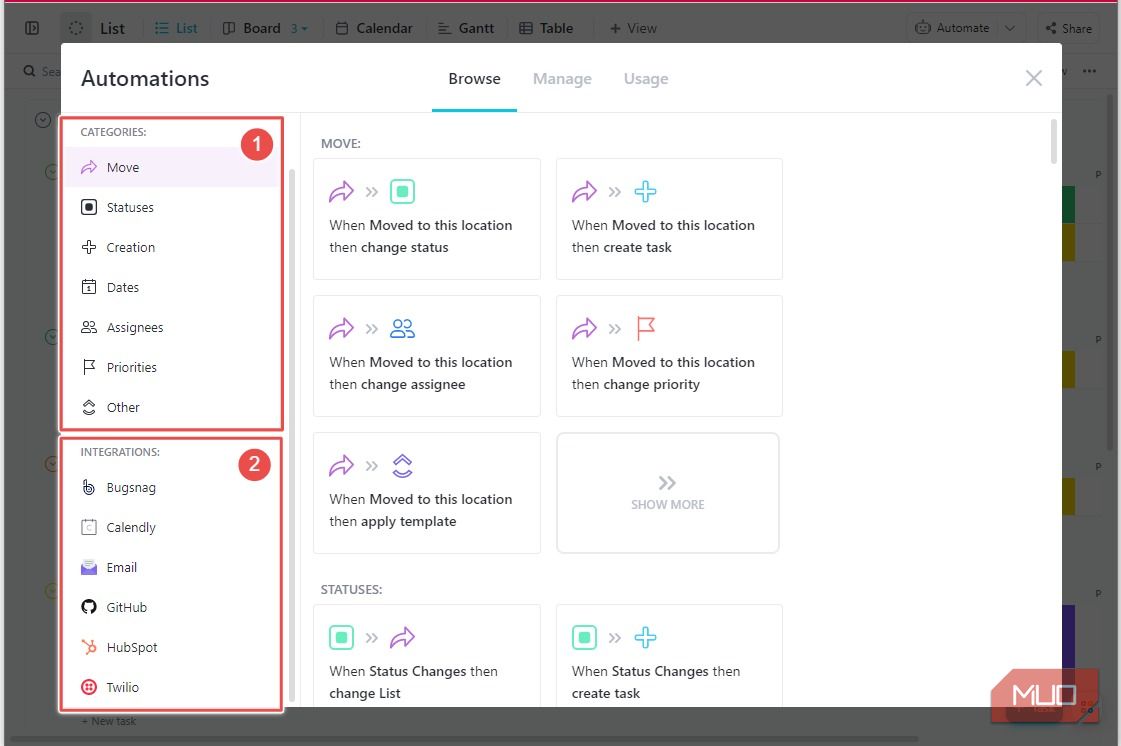Image resolution: width=1121 pixels, height=746 pixels.
Task: Open the Bugsnag integration
Action: (131, 487)
